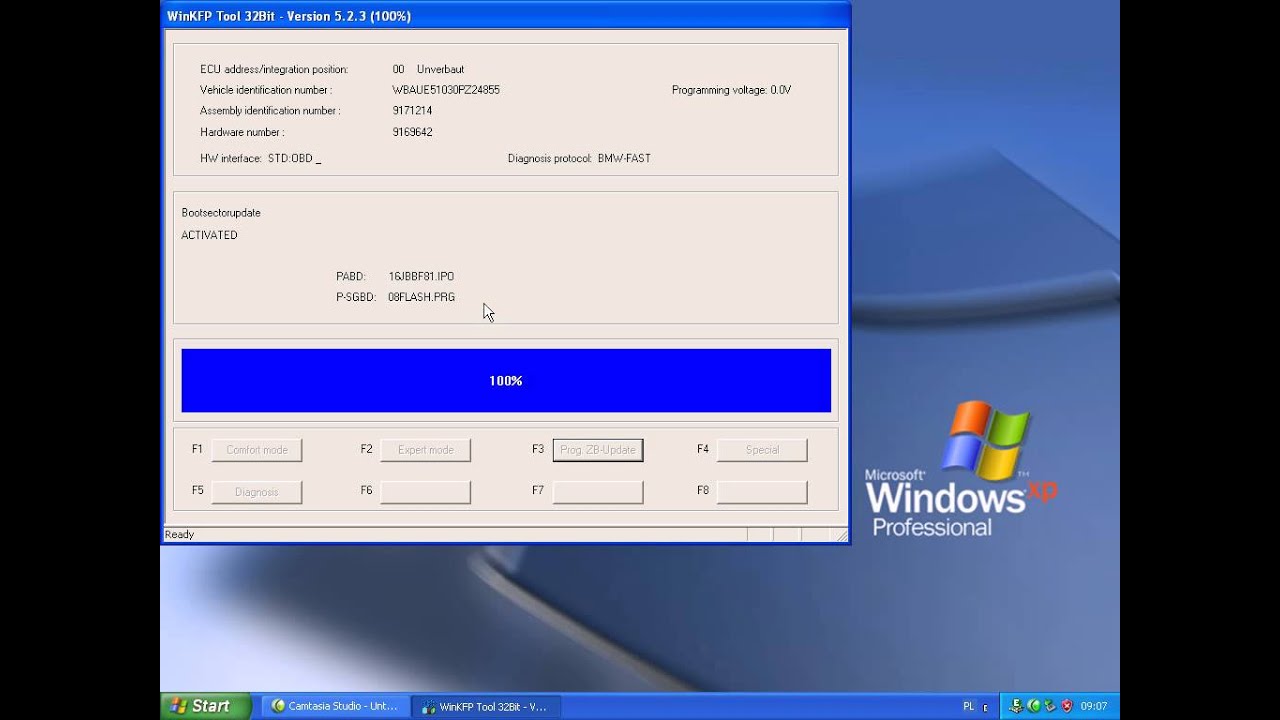1280x720 pixels.
Task: Click the Prog. ZB-Update F3 button
Action: tap(598, 450)
